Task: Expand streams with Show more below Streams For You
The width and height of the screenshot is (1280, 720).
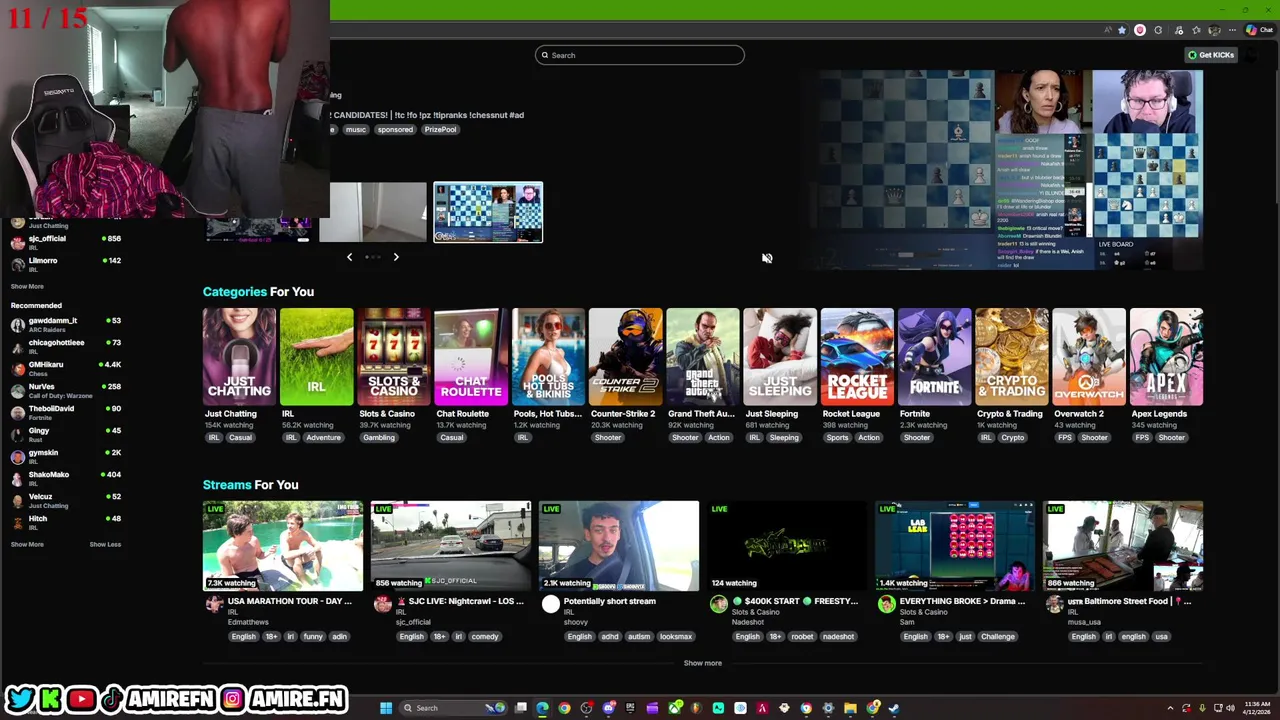Action: [x=702, y=663]
